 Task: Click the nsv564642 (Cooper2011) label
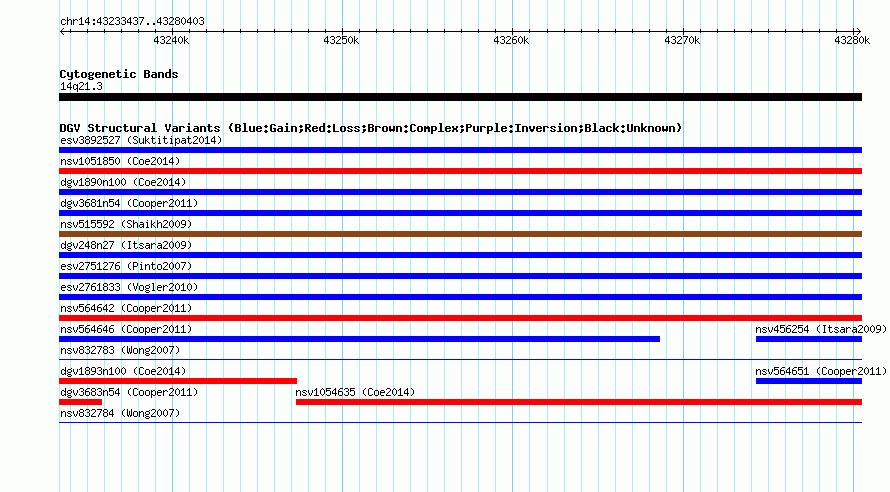126,308
